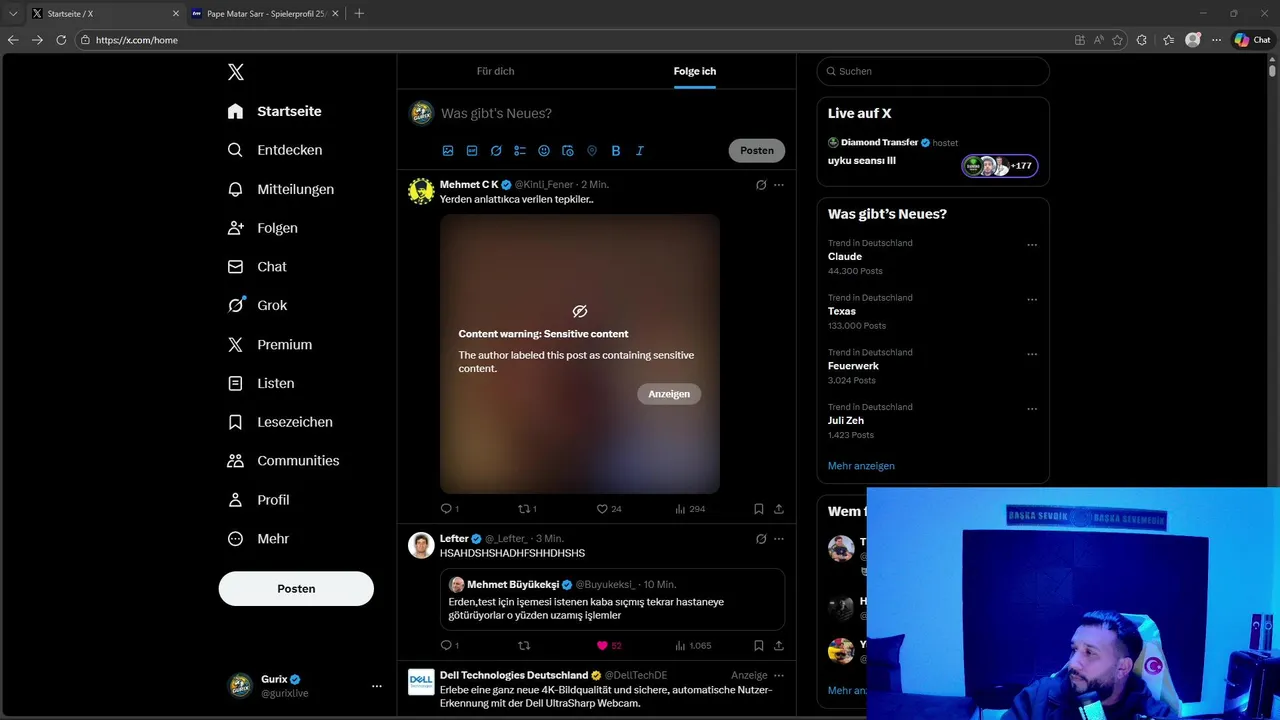Open Grok from the sidebar
Viewport: 1280px width, 720px height.
tap(257, 306)
